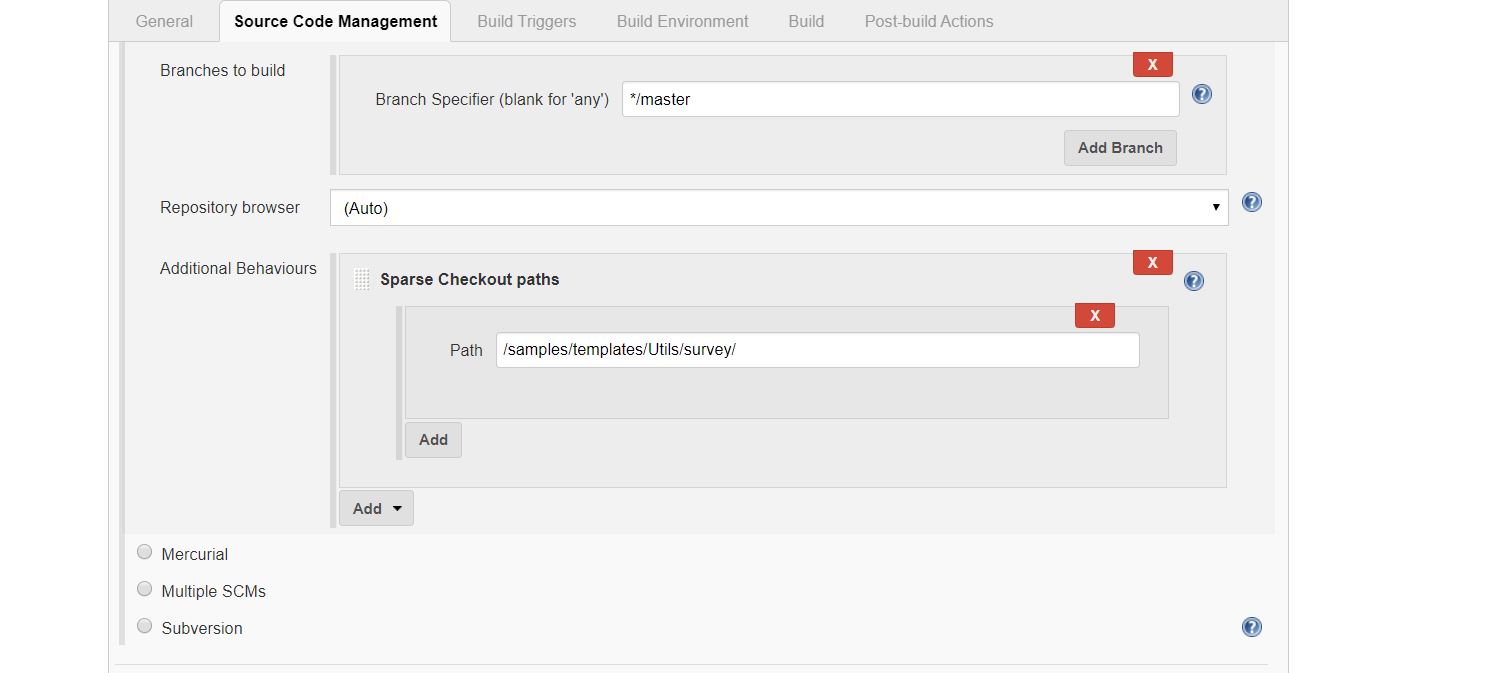
Task: Click the Branches to build label
Action: pyautogui.click(x=222, y=70)
